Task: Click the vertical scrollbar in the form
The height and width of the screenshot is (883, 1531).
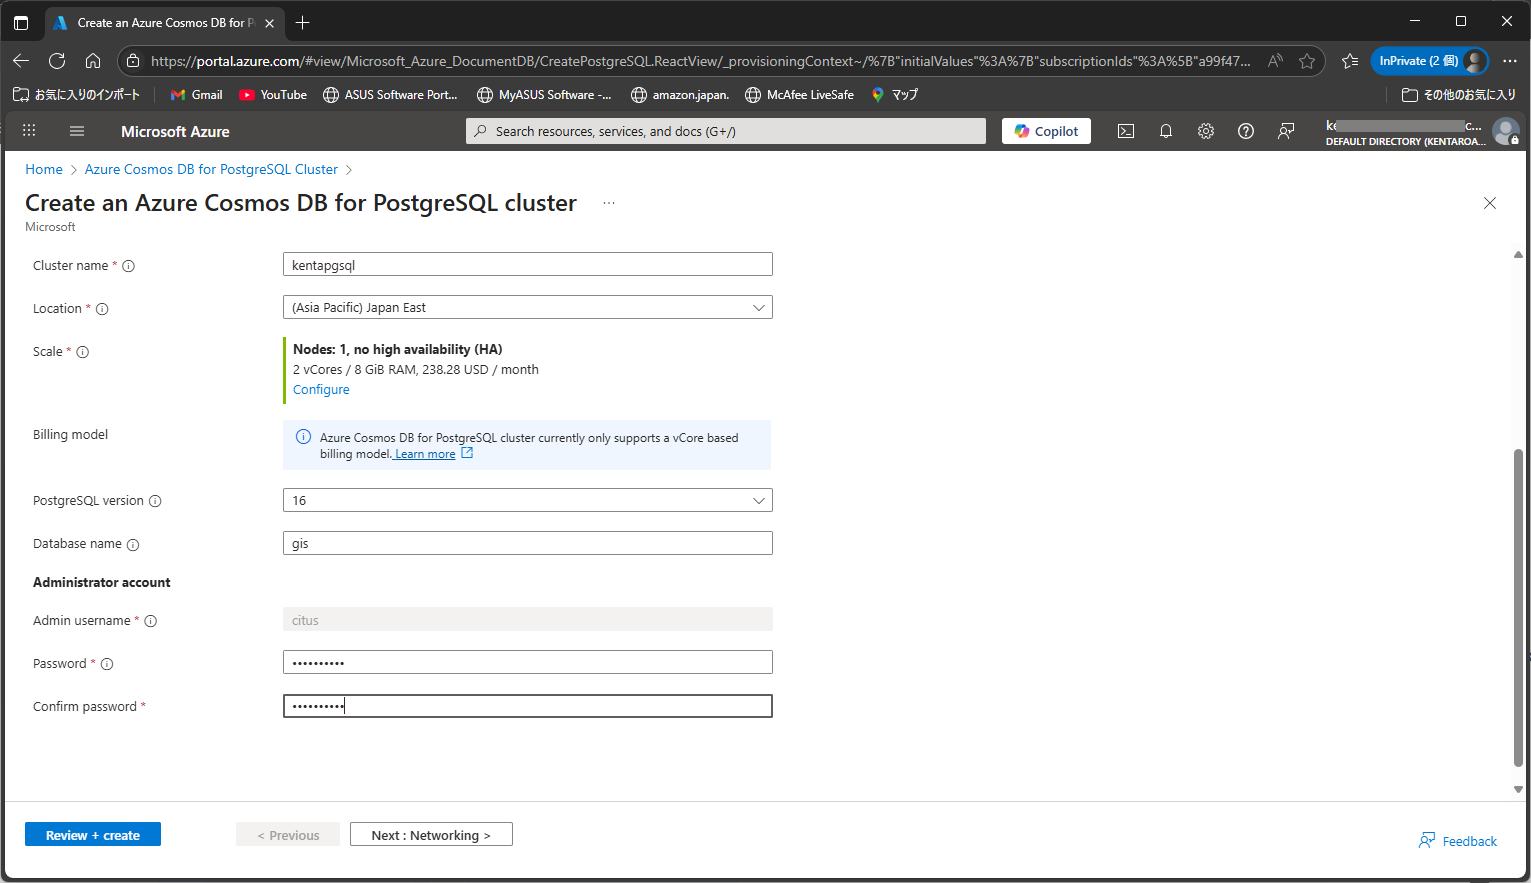Action: pyautogui.click(x=1518, y=608)
